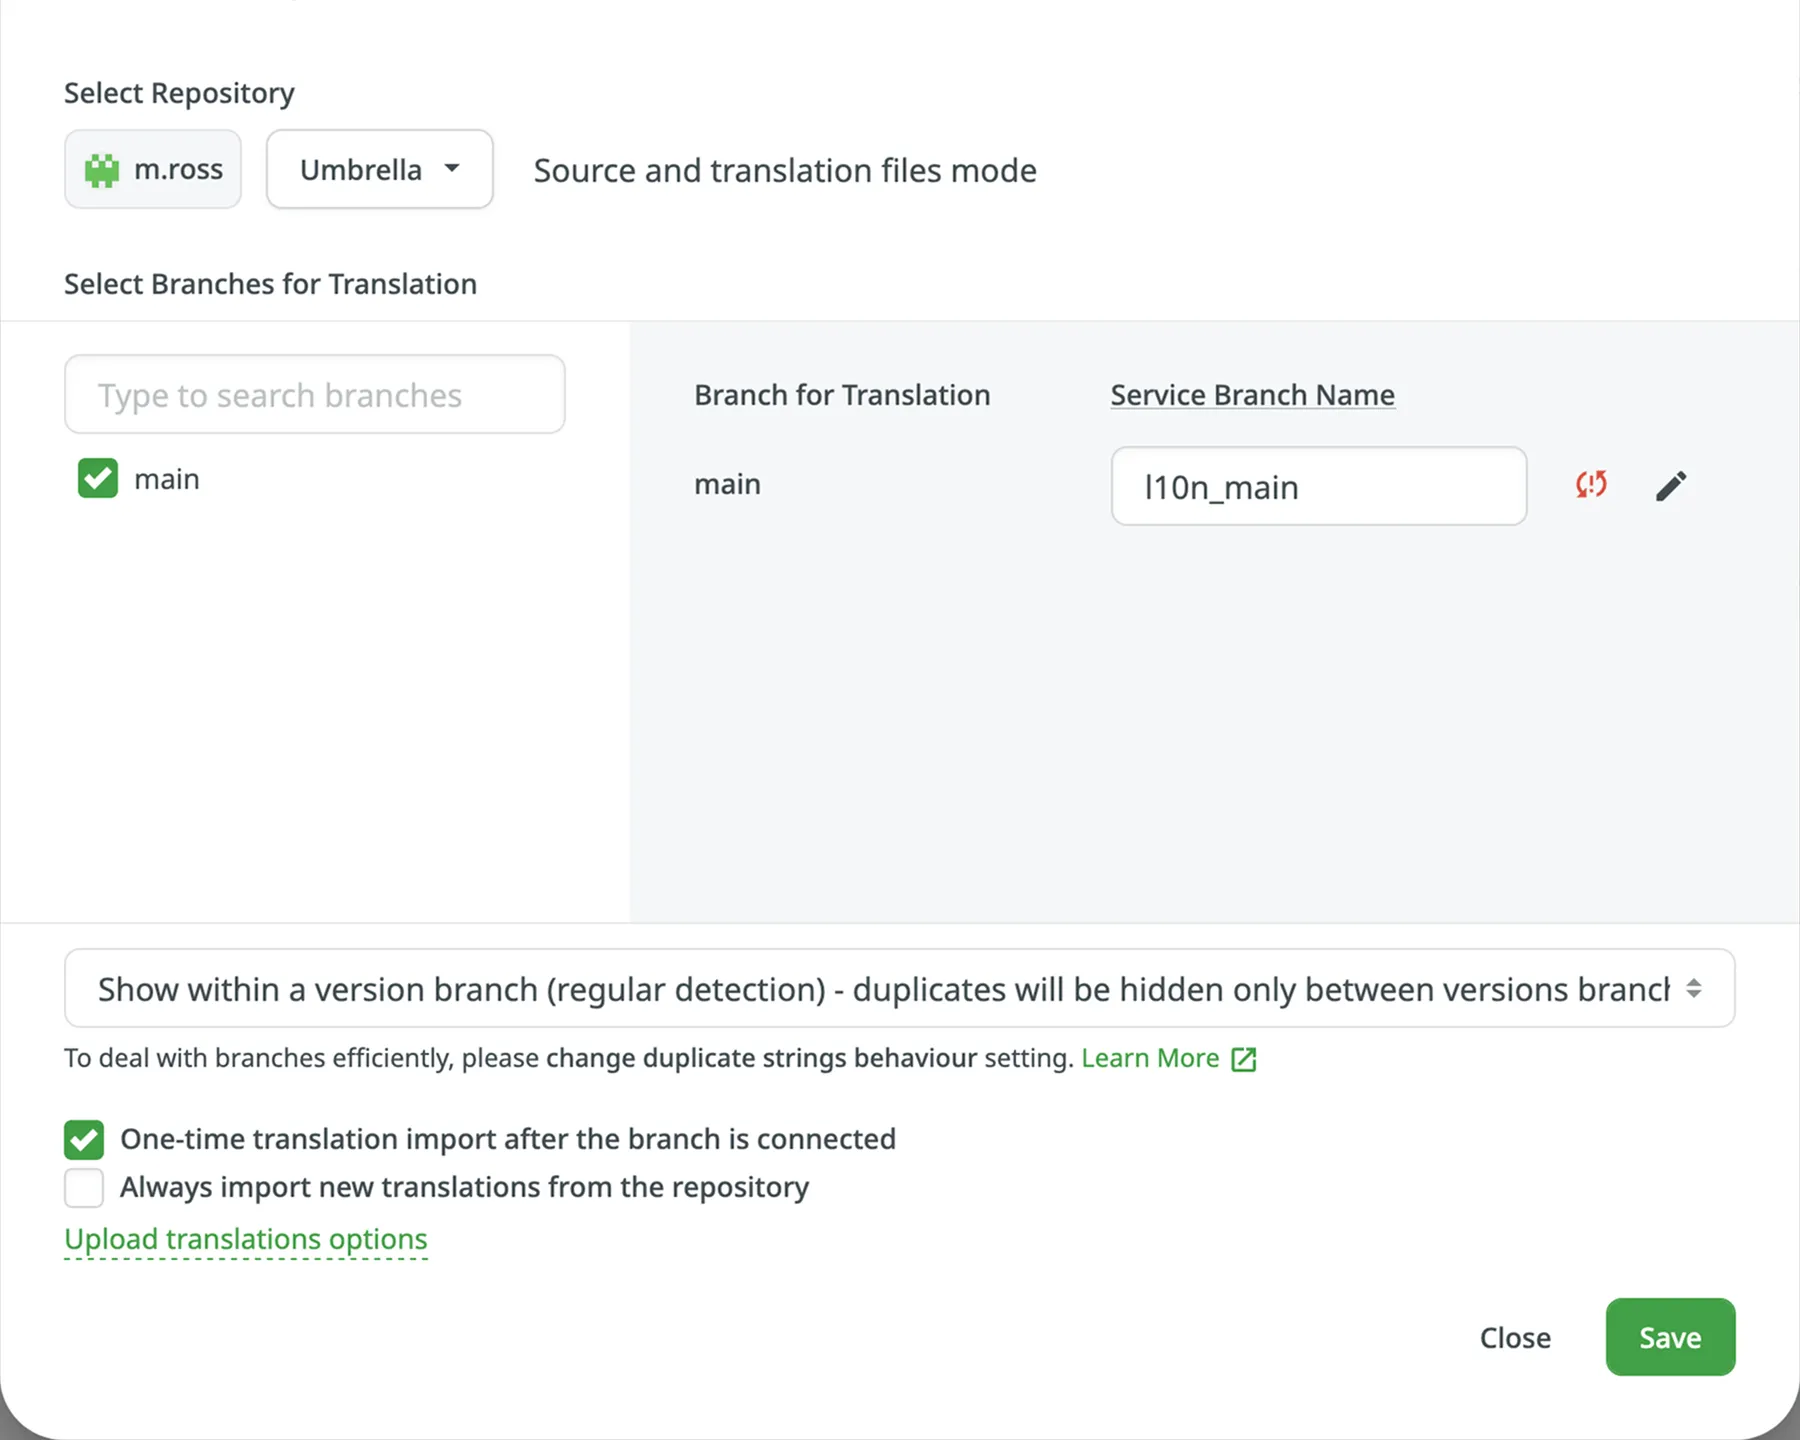
Task: Click inside the l10n_main text field
Action: (x=1318, y=487)
